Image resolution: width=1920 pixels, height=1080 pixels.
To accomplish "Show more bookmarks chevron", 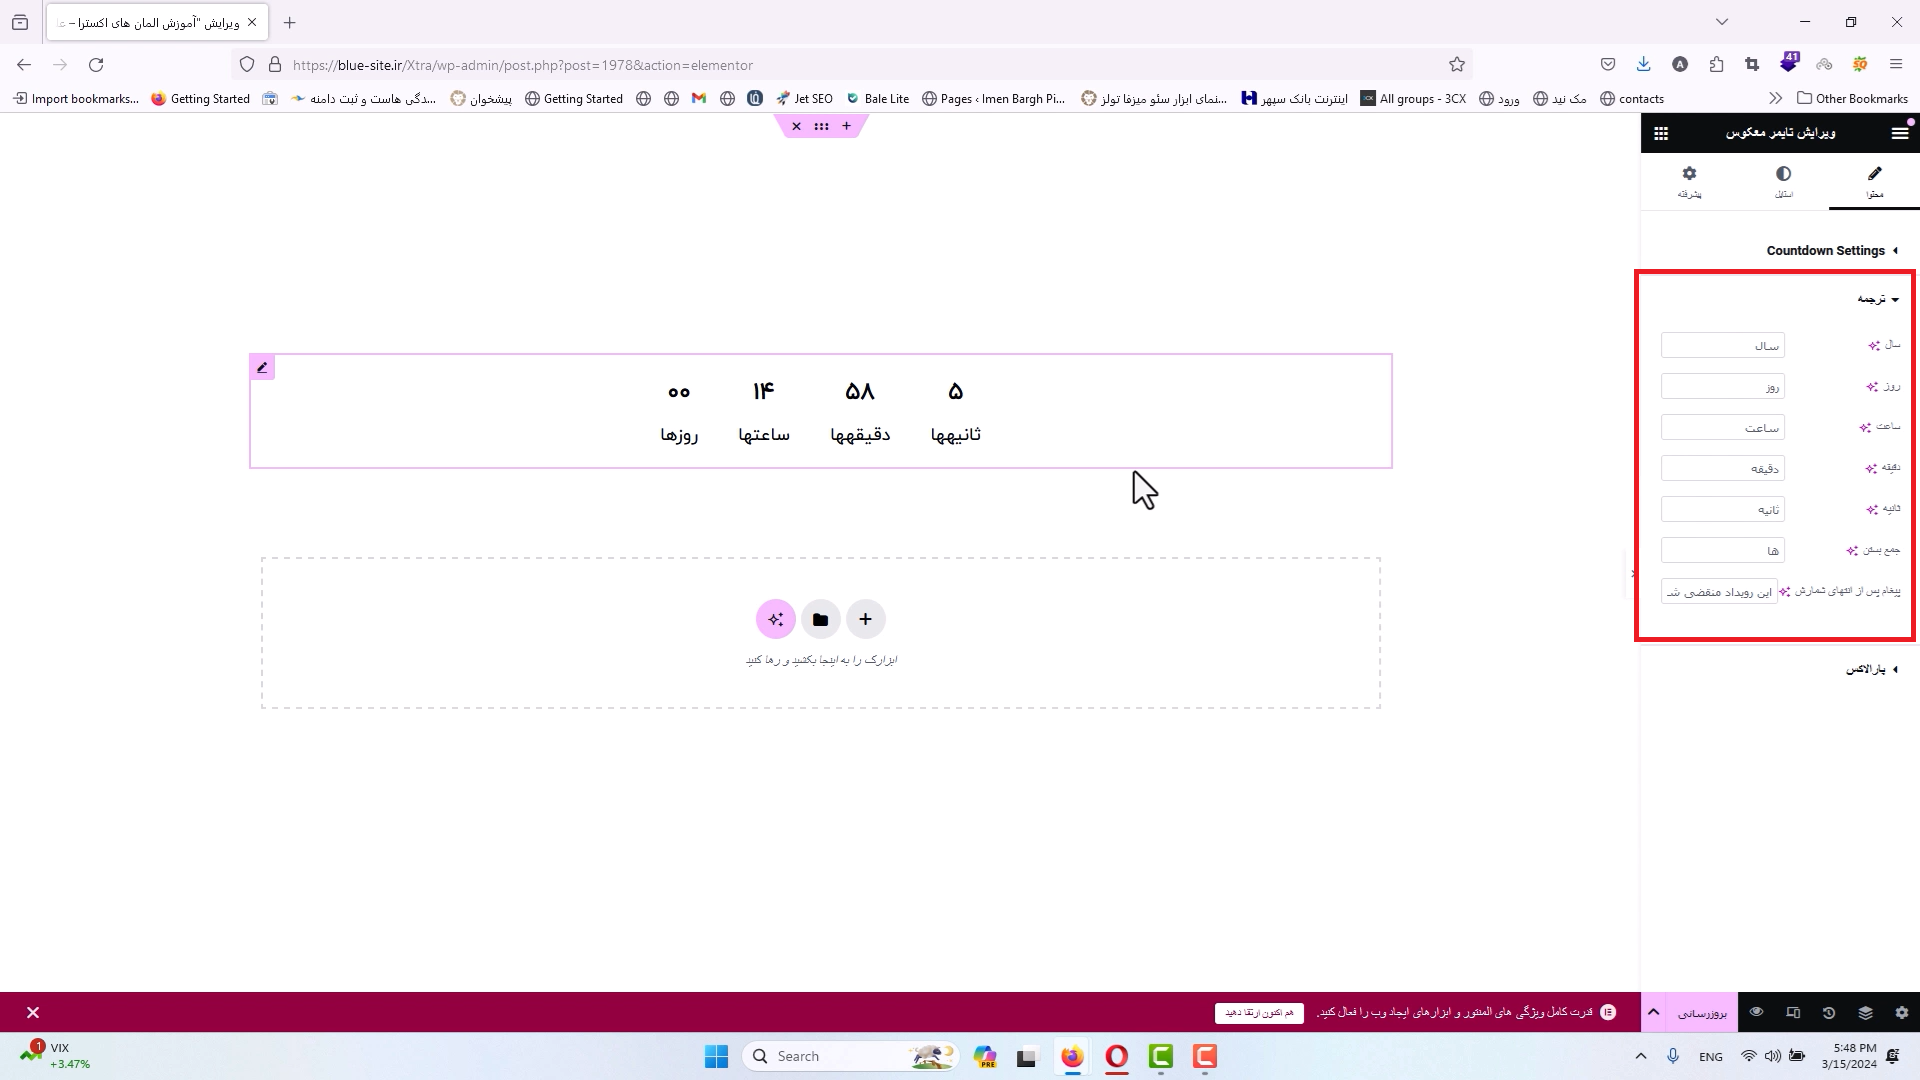I will coord(1775,98).
